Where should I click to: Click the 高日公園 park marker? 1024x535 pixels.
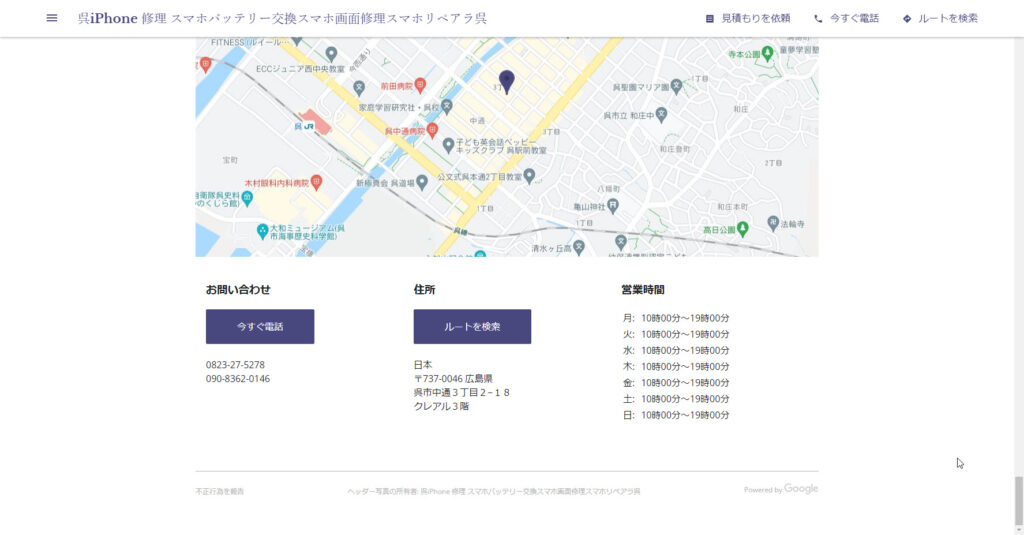click(x=743, y=229)
